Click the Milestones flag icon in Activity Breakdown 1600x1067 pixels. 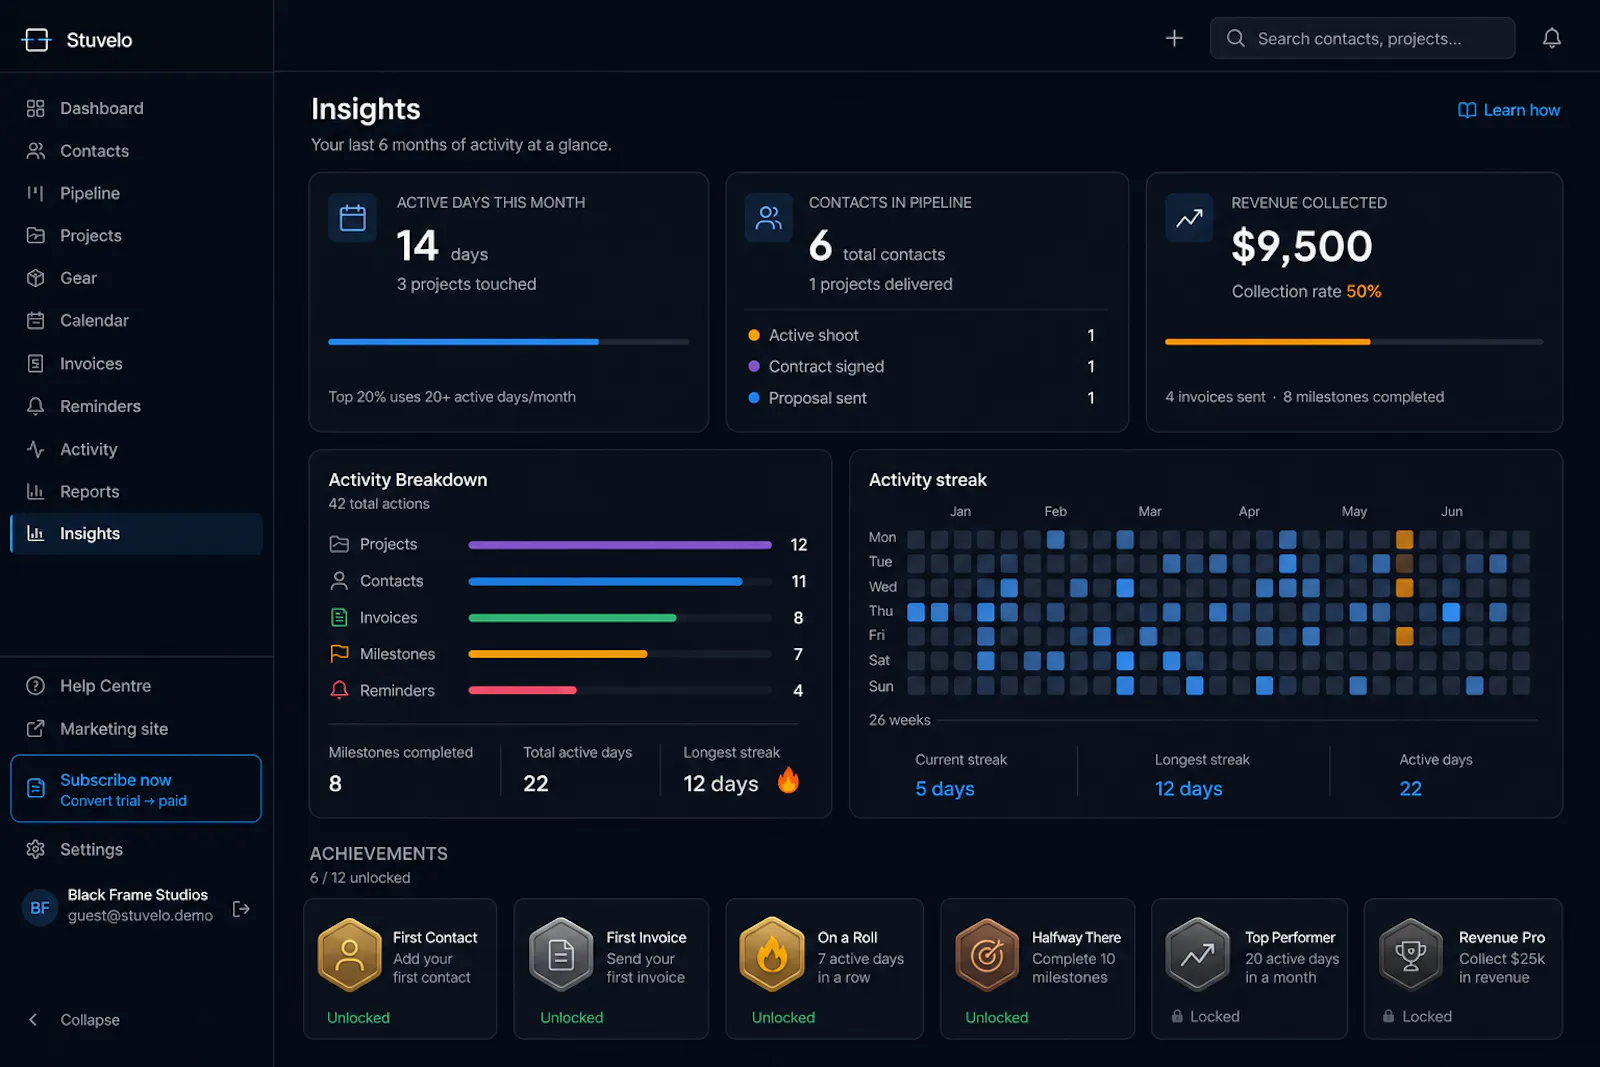point(339,653)
